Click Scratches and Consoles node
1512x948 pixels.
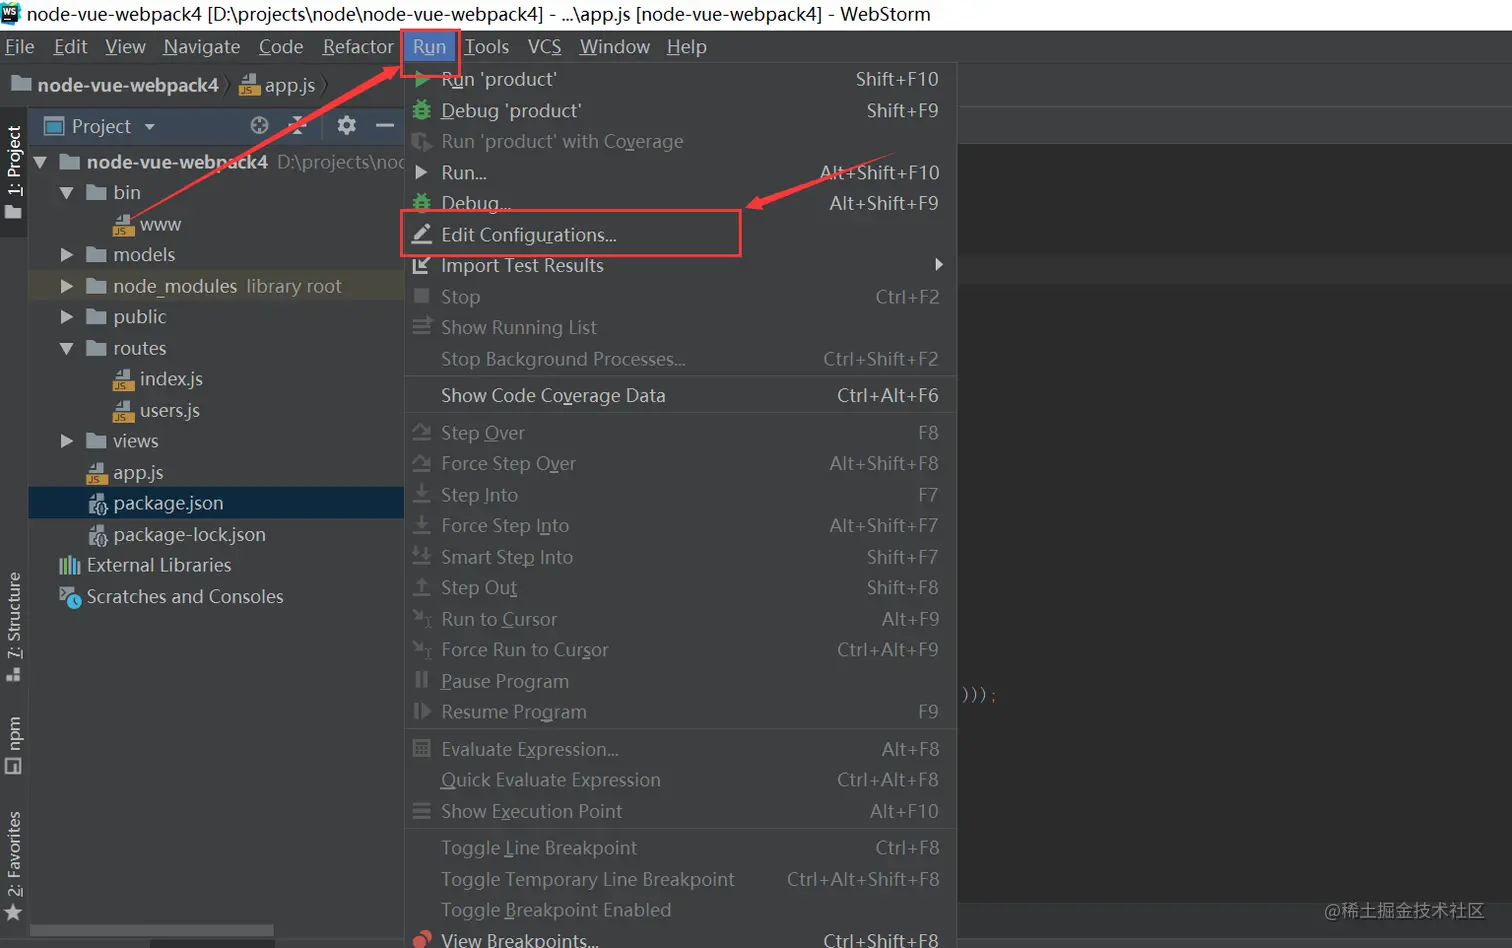185,596
